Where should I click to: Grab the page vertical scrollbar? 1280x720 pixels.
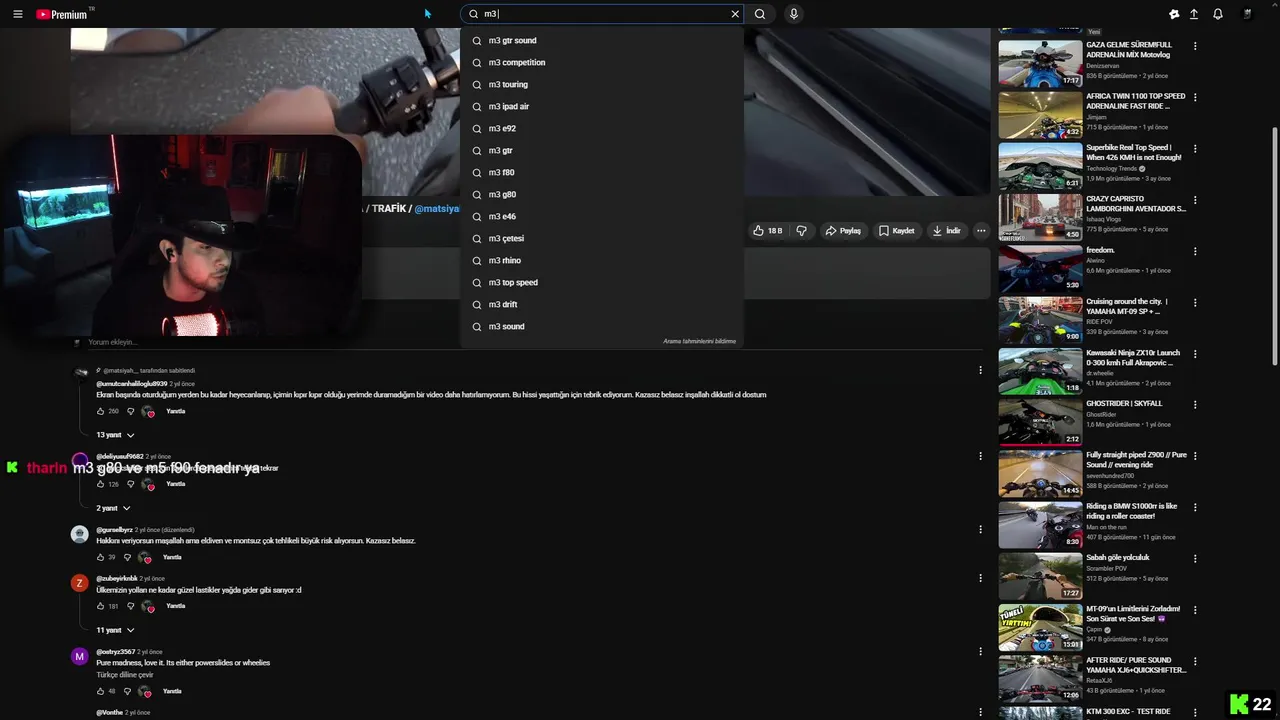pos(1274,245)
